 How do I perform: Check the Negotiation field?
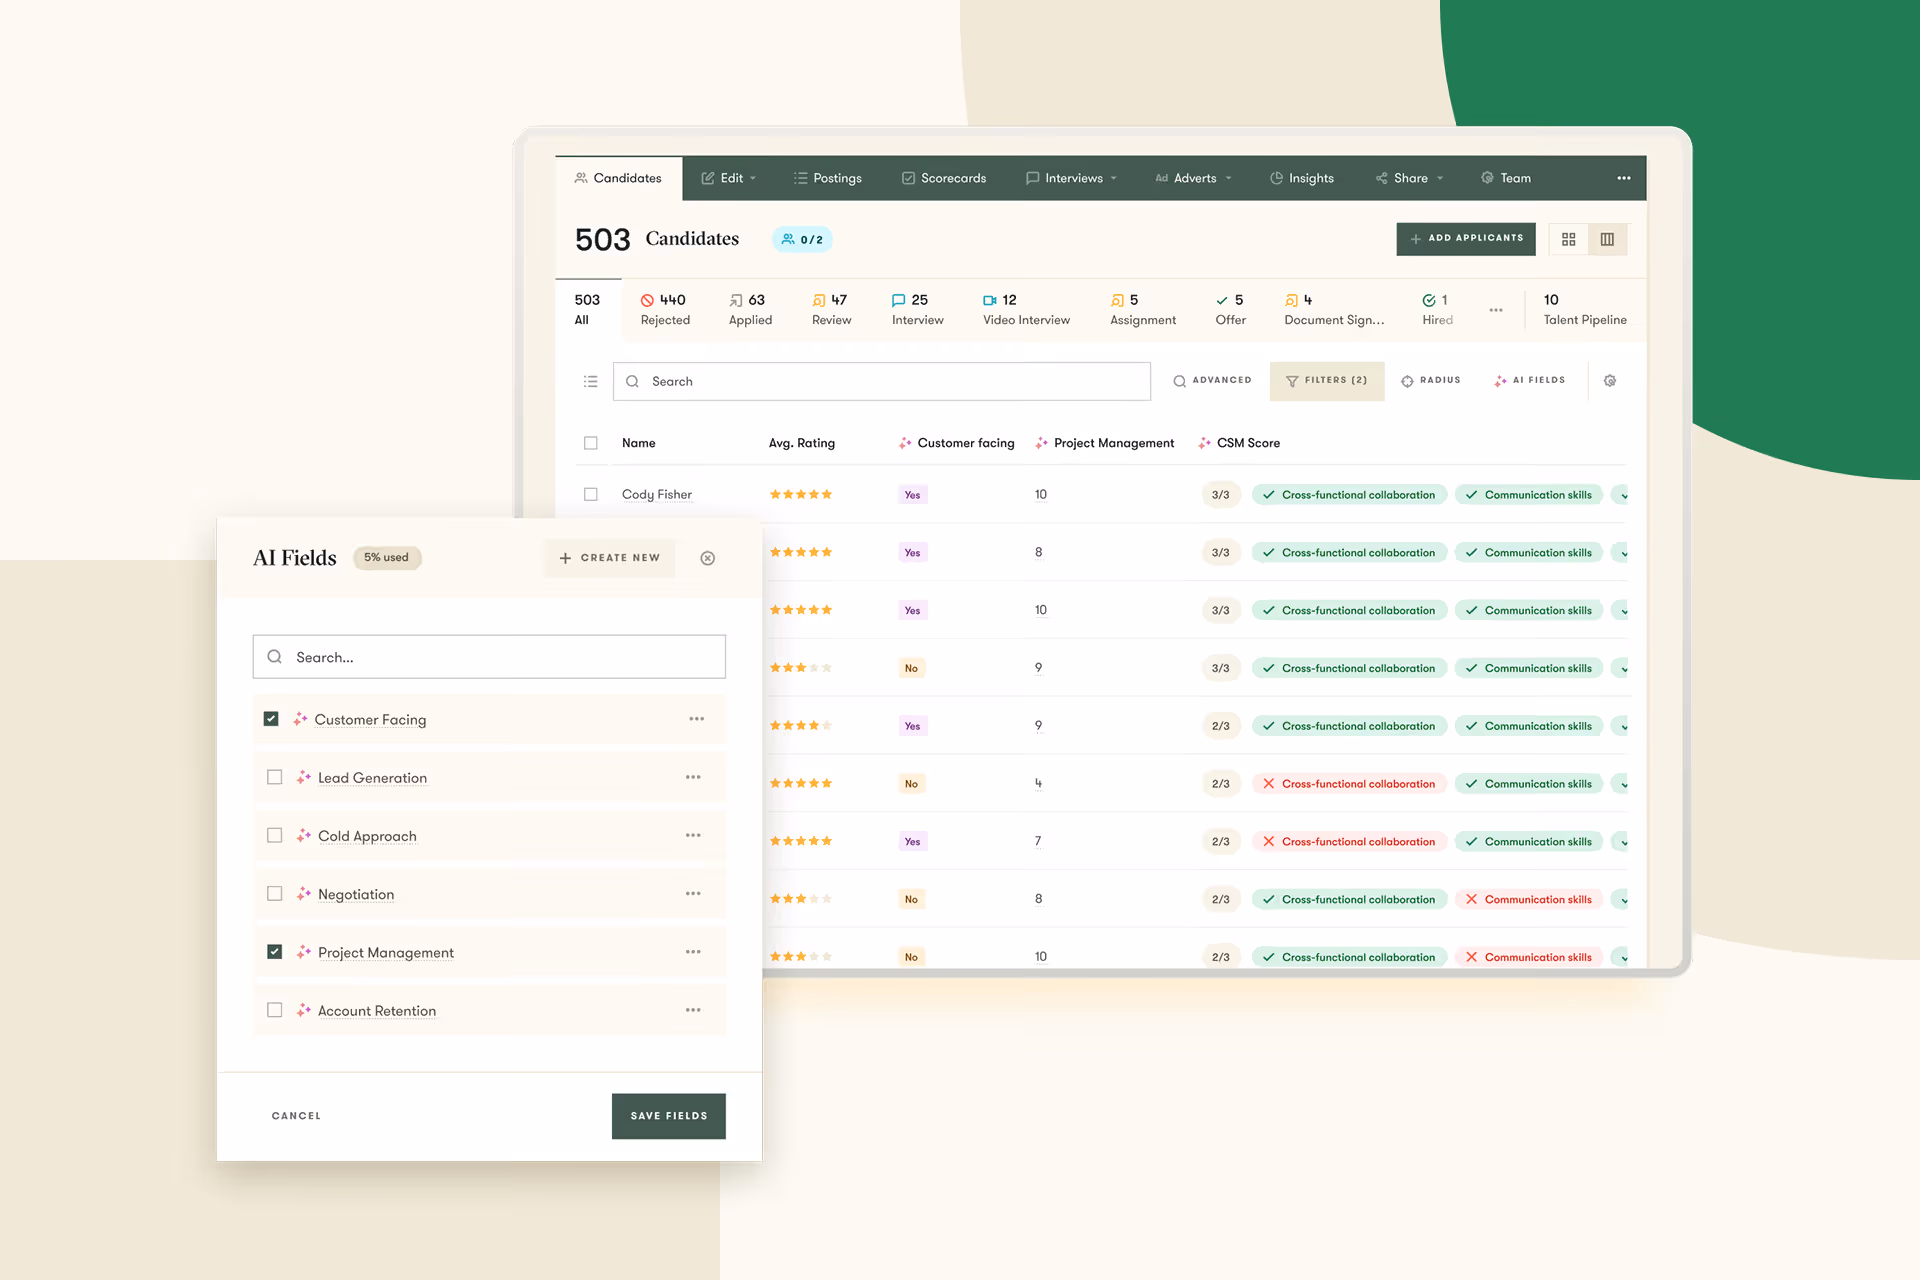coord(275,893)
